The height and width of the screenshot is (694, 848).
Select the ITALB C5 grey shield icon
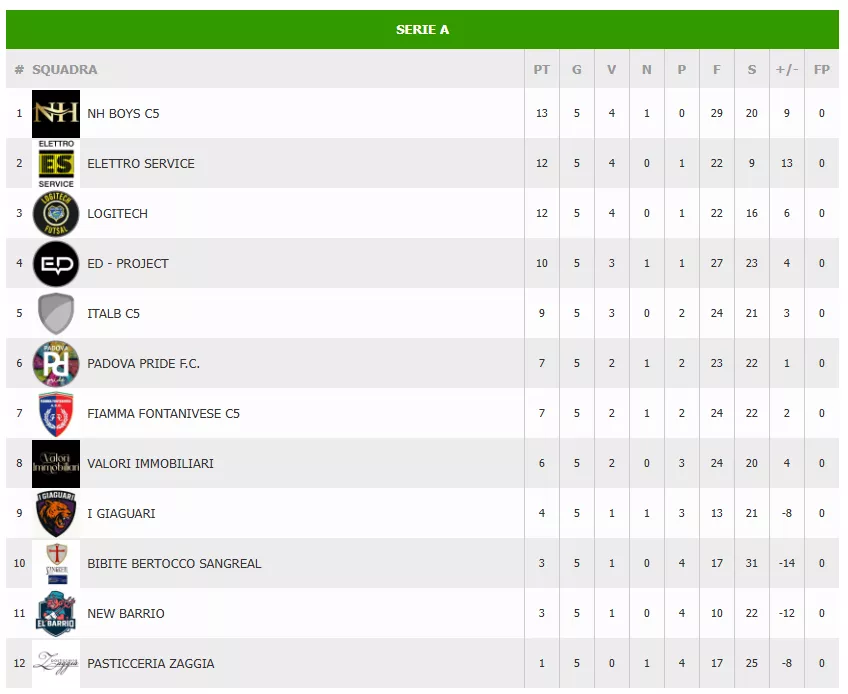[x=56, y=313]
